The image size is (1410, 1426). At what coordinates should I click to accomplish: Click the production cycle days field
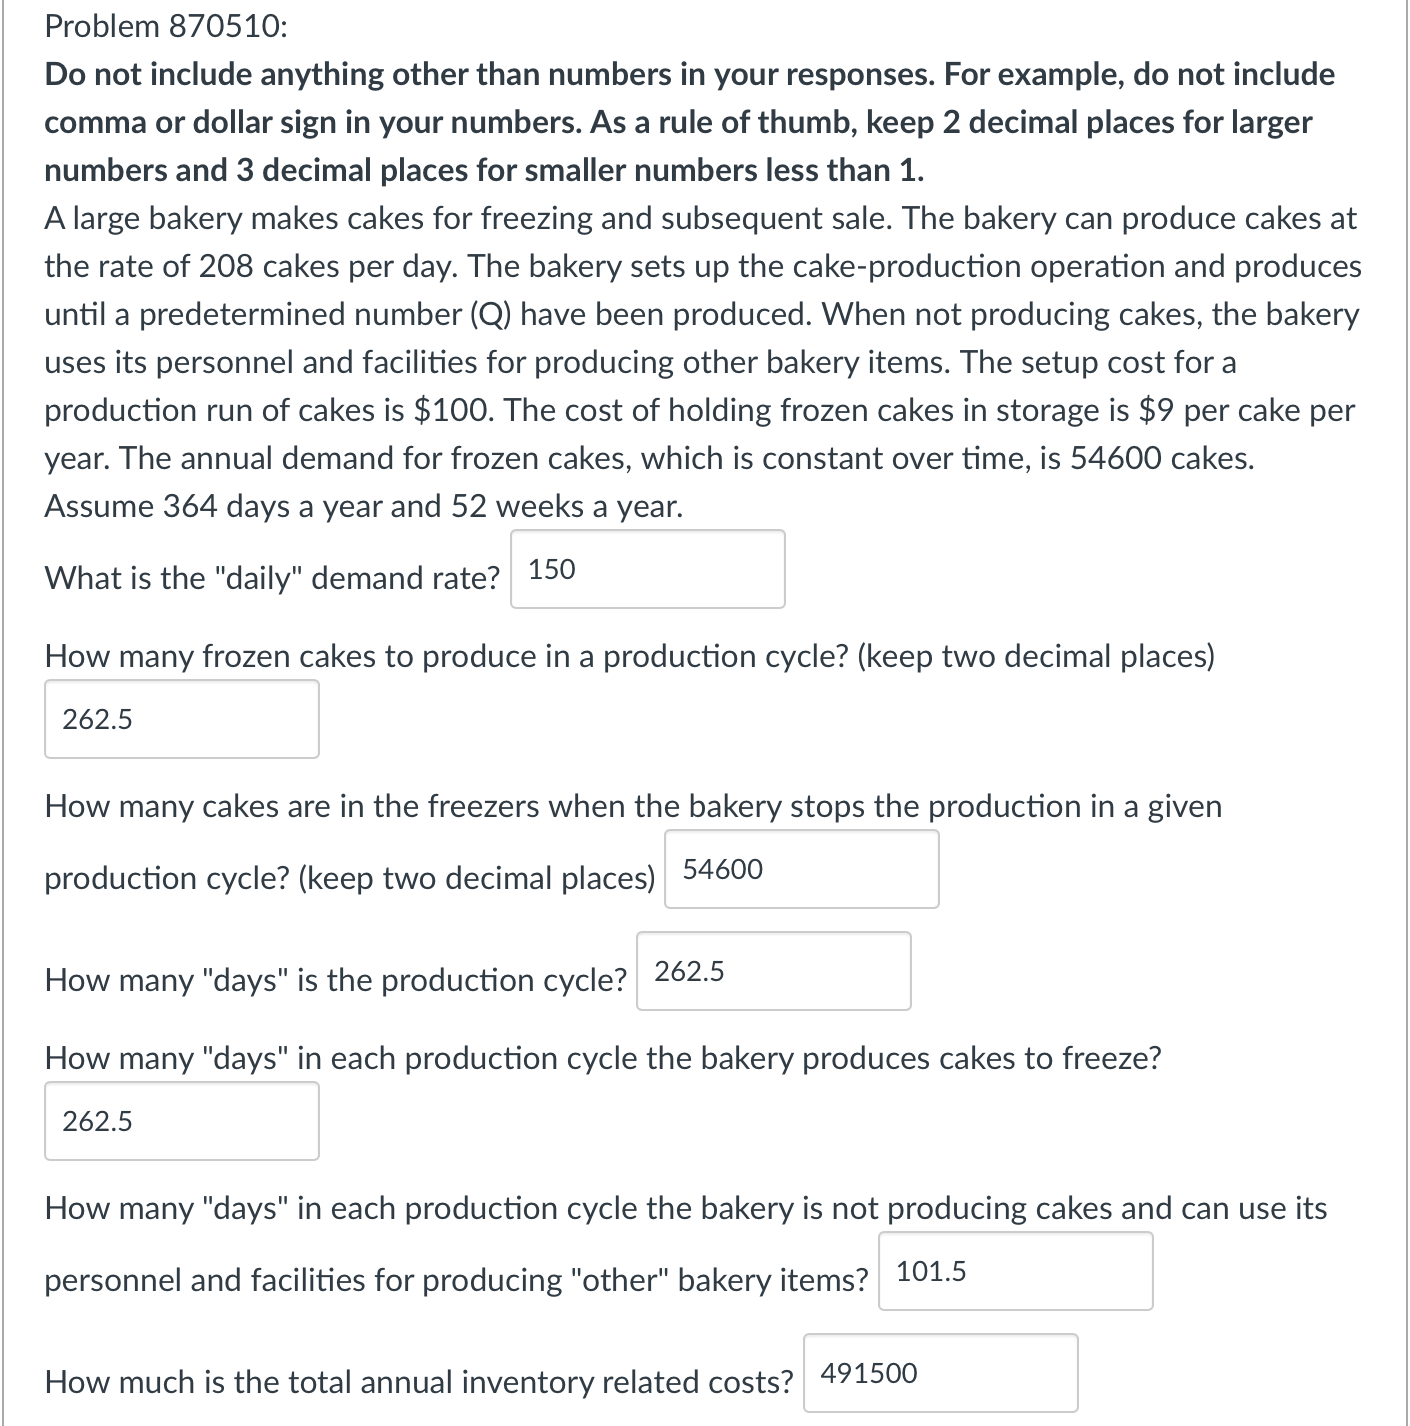coord(773,971)
